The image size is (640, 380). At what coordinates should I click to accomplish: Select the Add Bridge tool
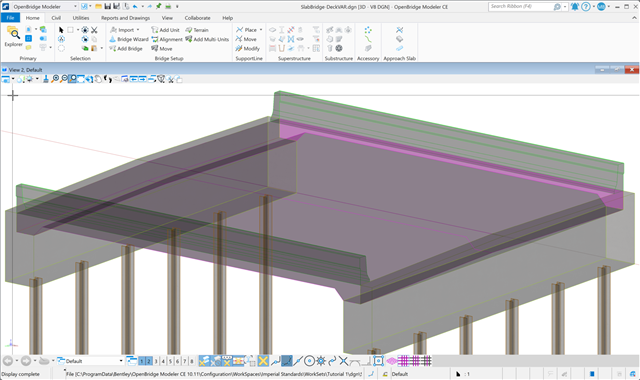(x=126, y=49)
